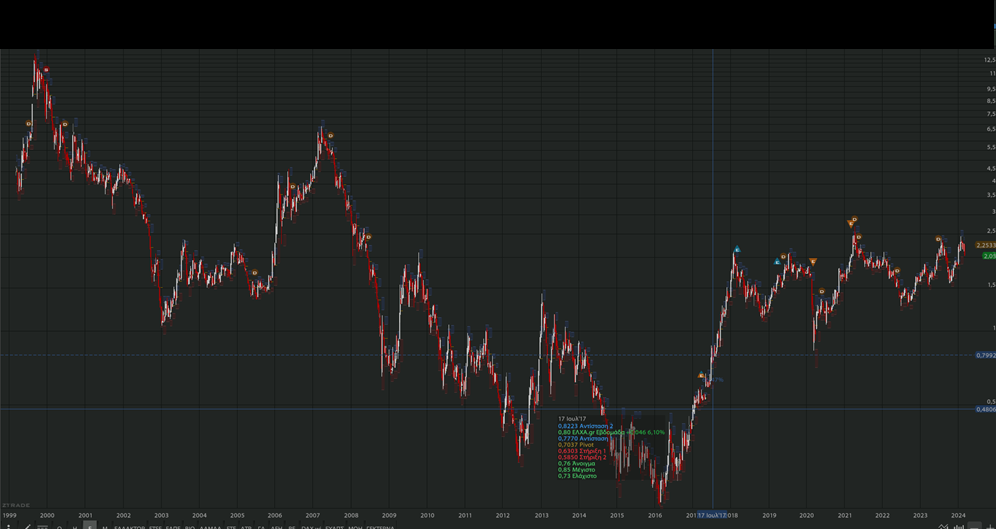The height and width of the screenshot is (529, 996).
Task: Click the orange down-triangle marker in early 2020
Action: click(x=813, y=262)
